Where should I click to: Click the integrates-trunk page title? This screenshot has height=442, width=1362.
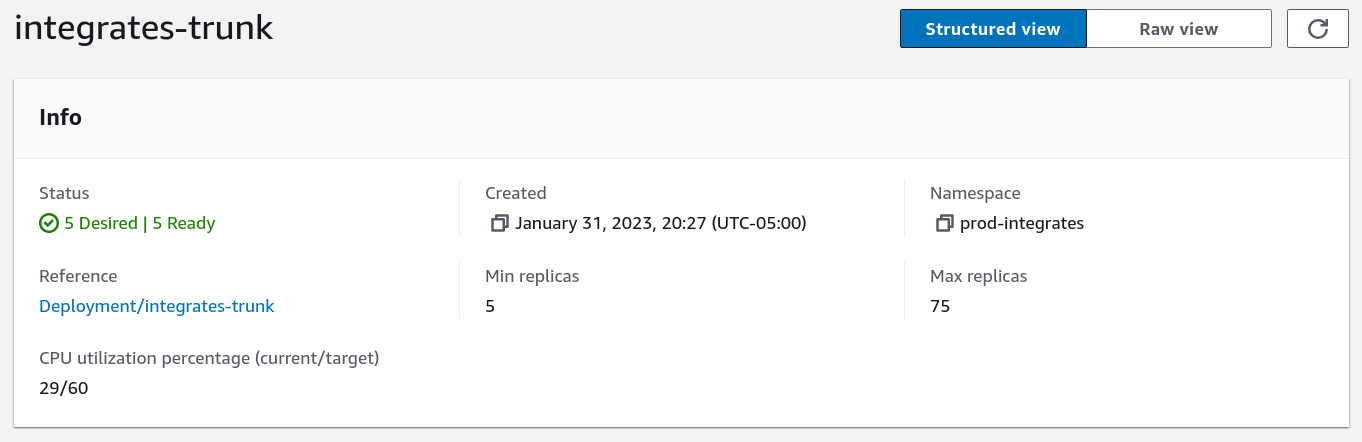tap(144, 28)
